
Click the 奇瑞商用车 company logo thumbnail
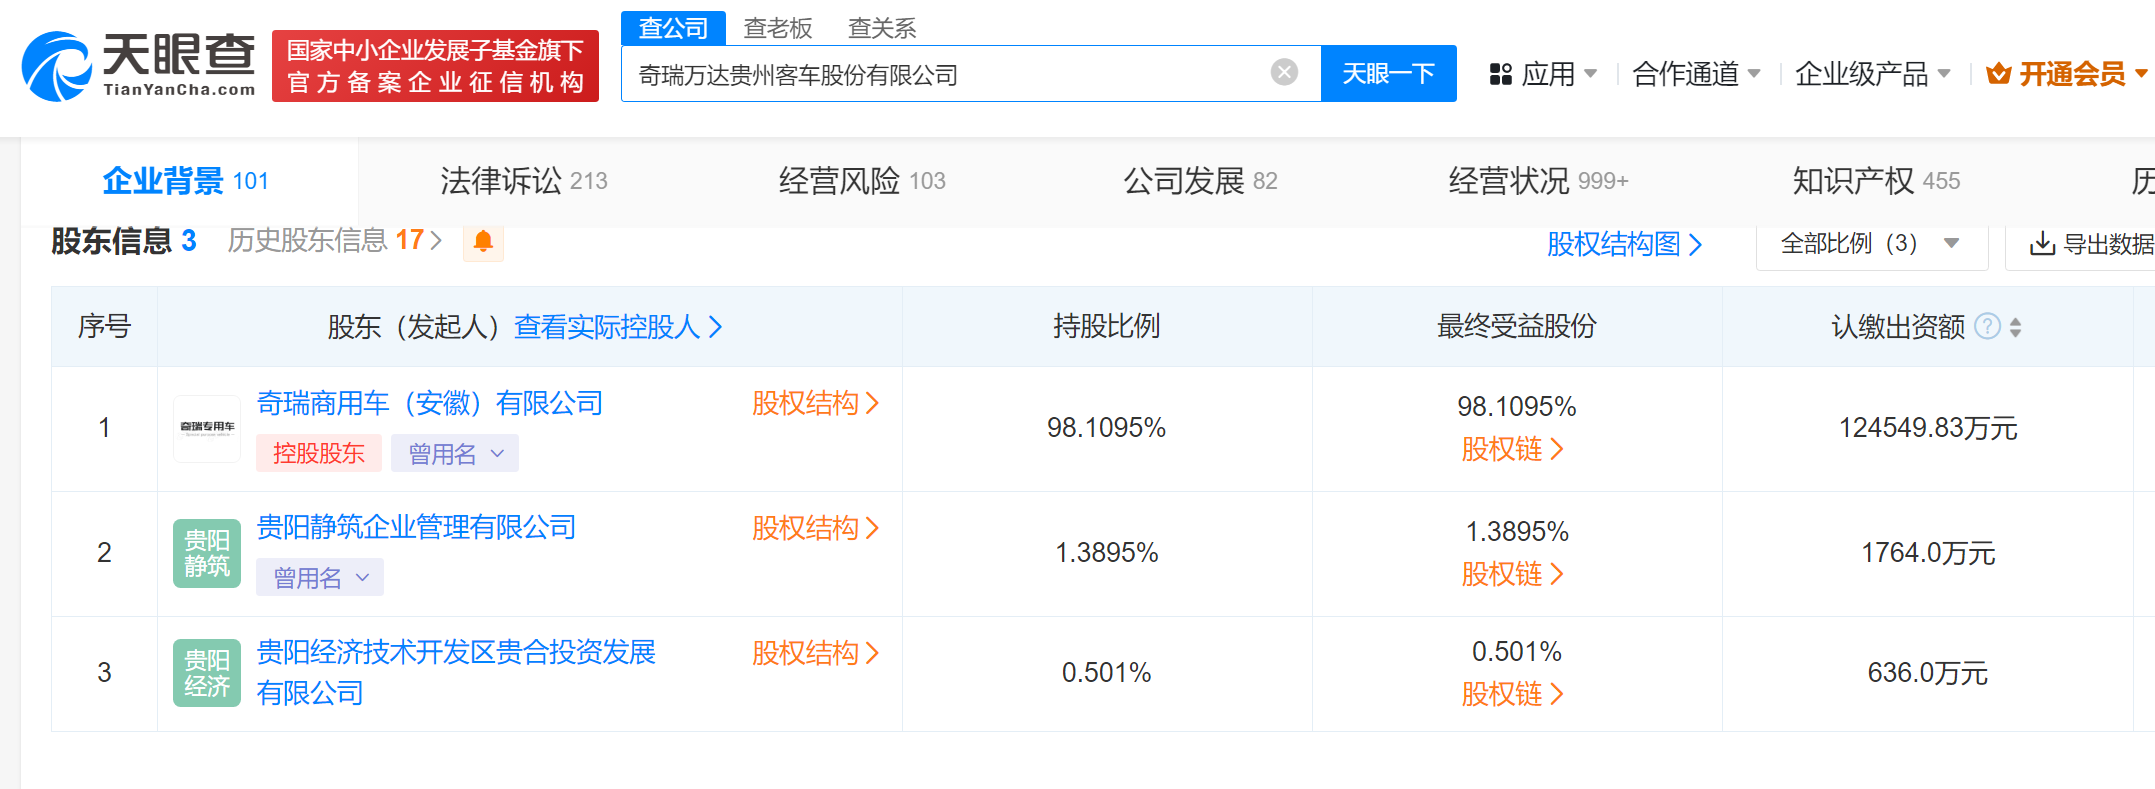[x=207, y=428]
